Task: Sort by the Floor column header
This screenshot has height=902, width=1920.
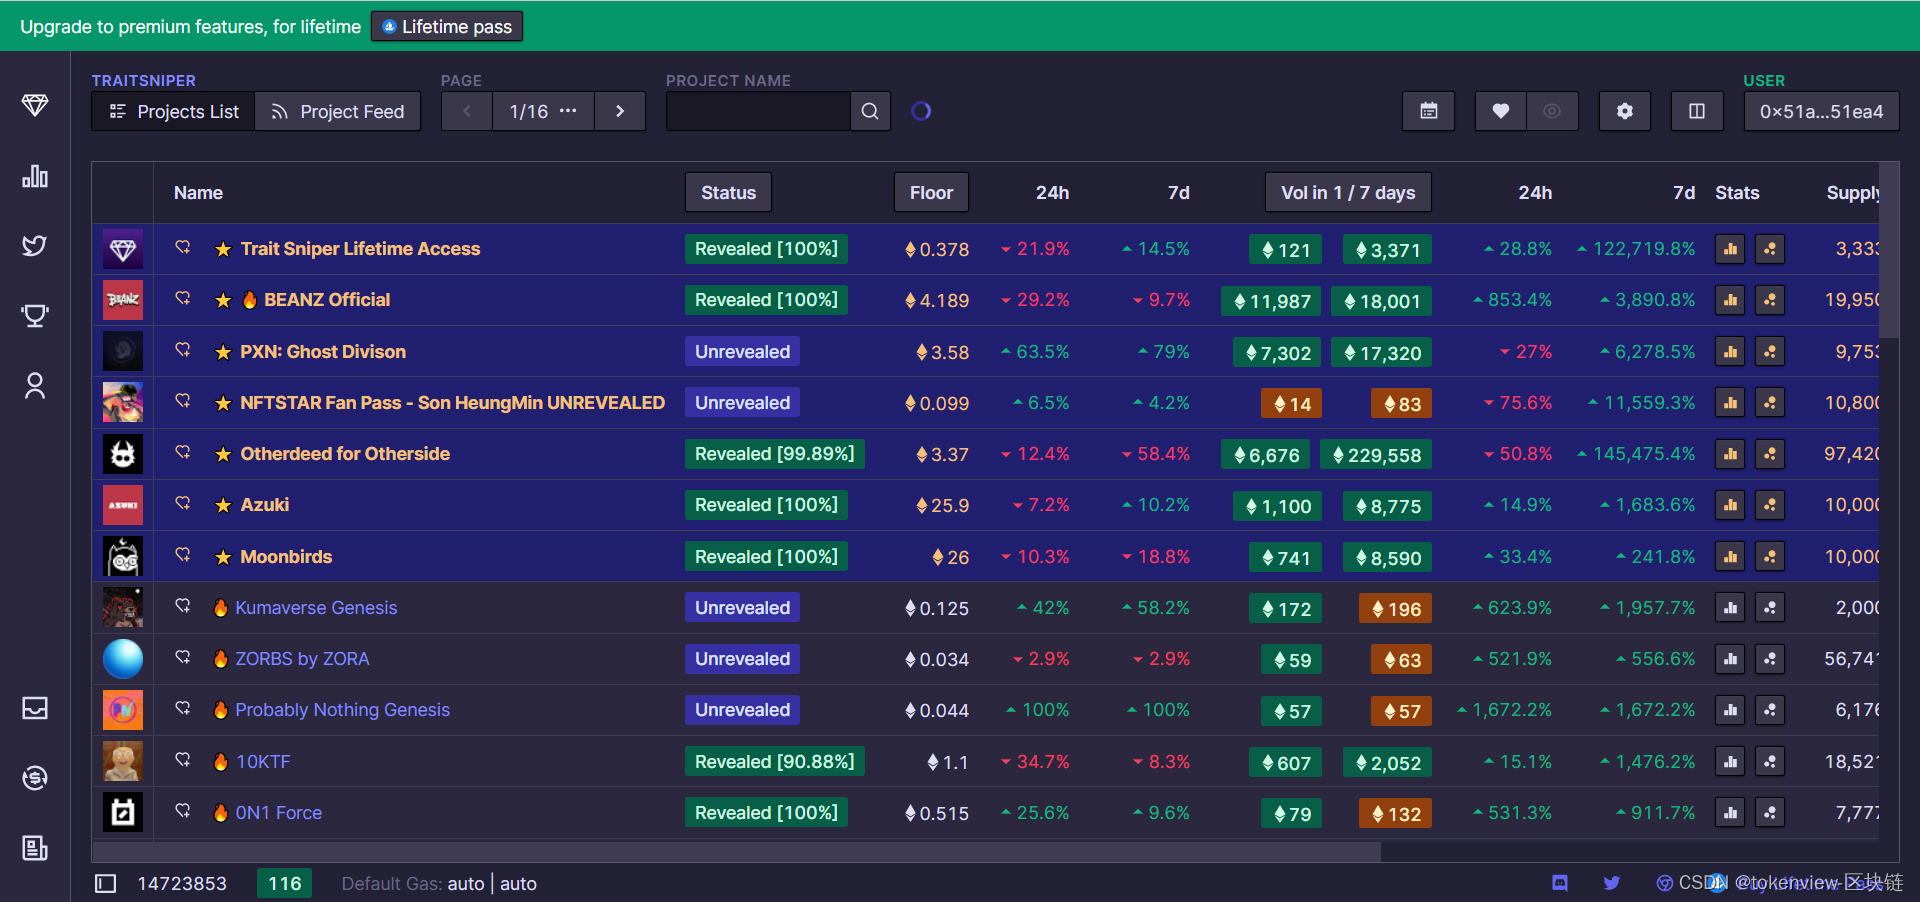Action: tap(931, 193)
